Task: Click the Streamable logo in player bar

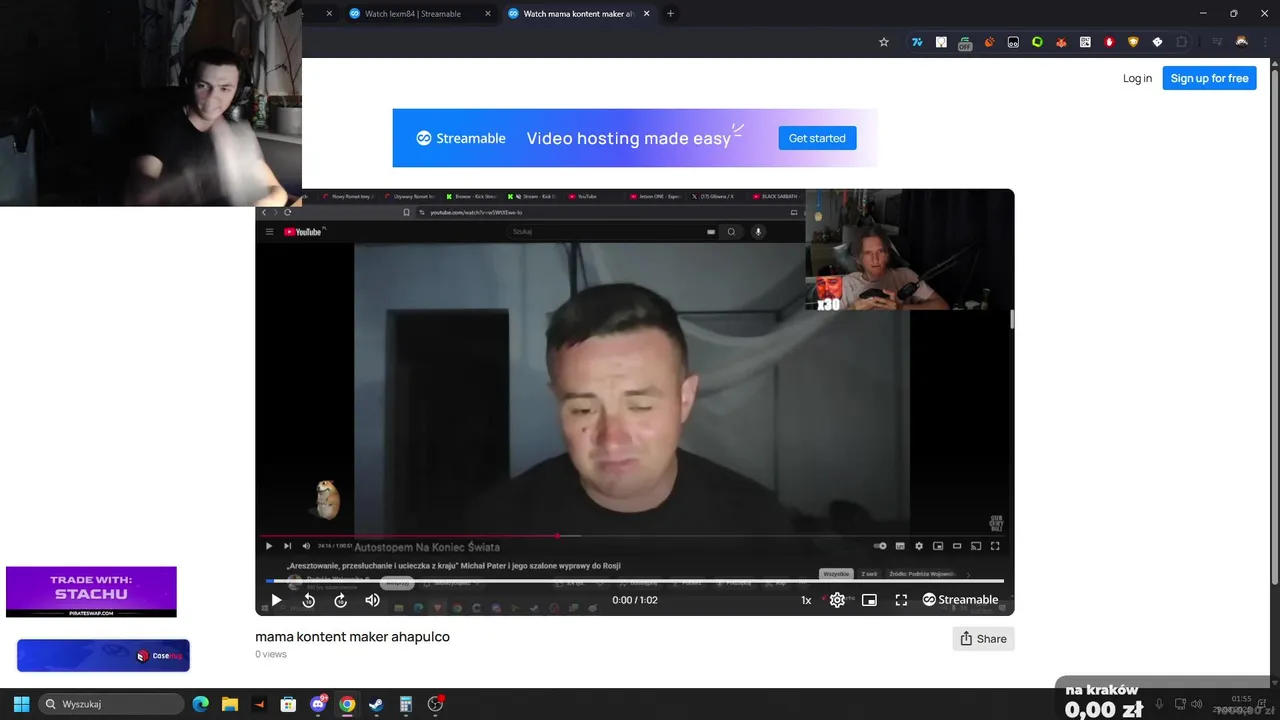Action: click(960, 600)
